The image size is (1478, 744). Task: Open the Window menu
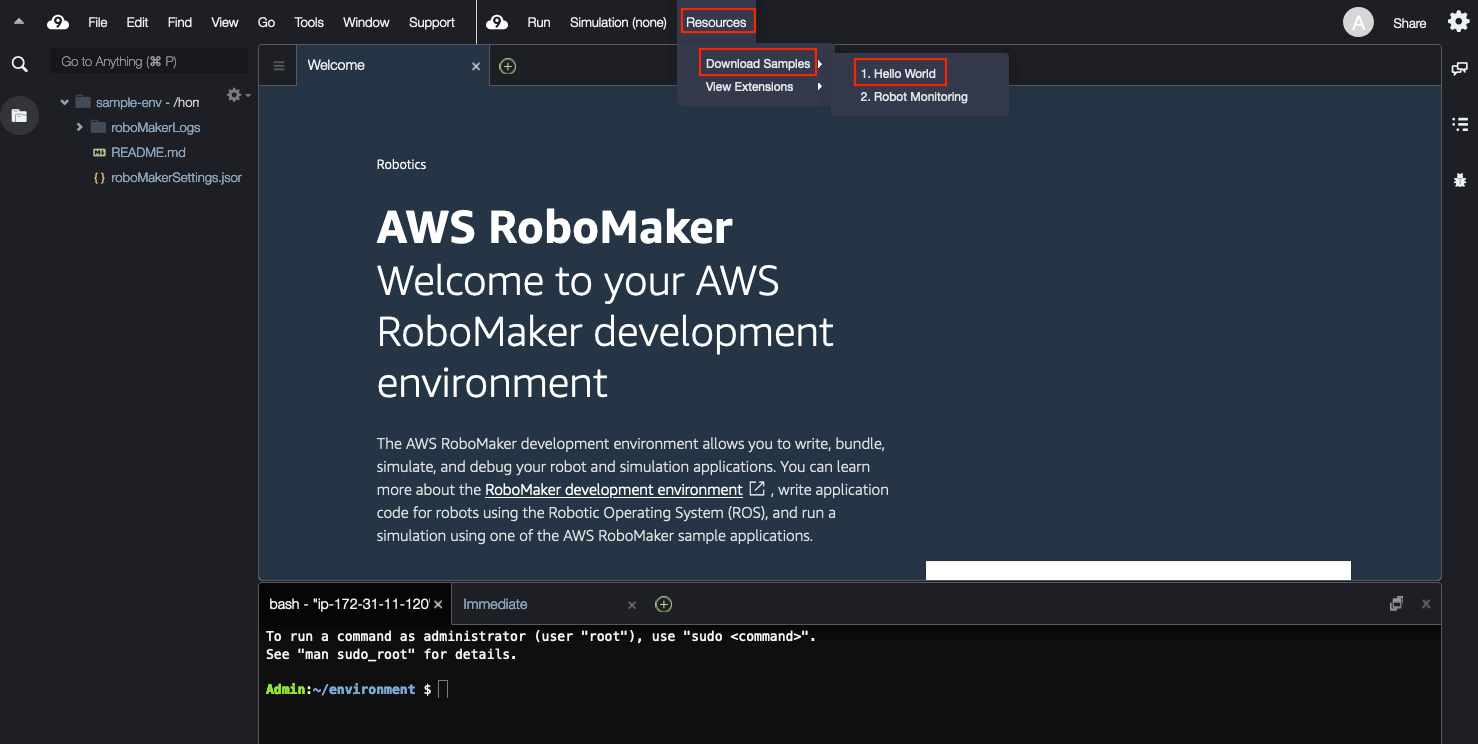tap(366, 22)
